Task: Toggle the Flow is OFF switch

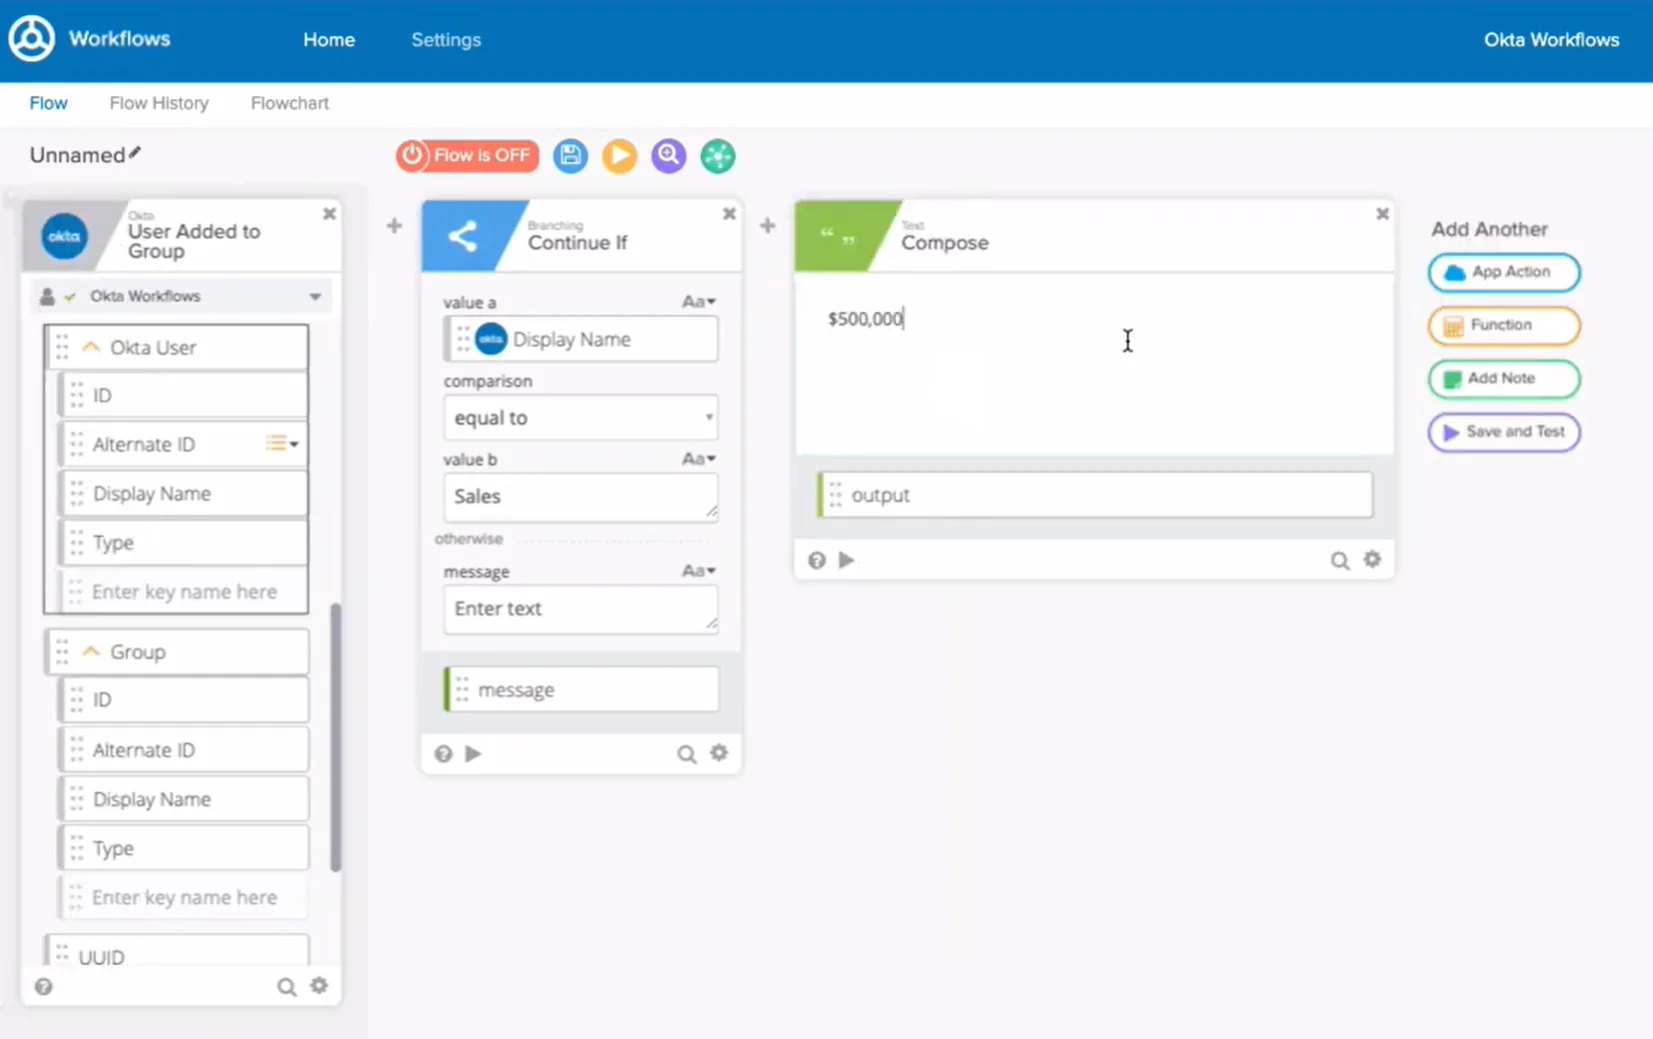Action: pos(467,155)
